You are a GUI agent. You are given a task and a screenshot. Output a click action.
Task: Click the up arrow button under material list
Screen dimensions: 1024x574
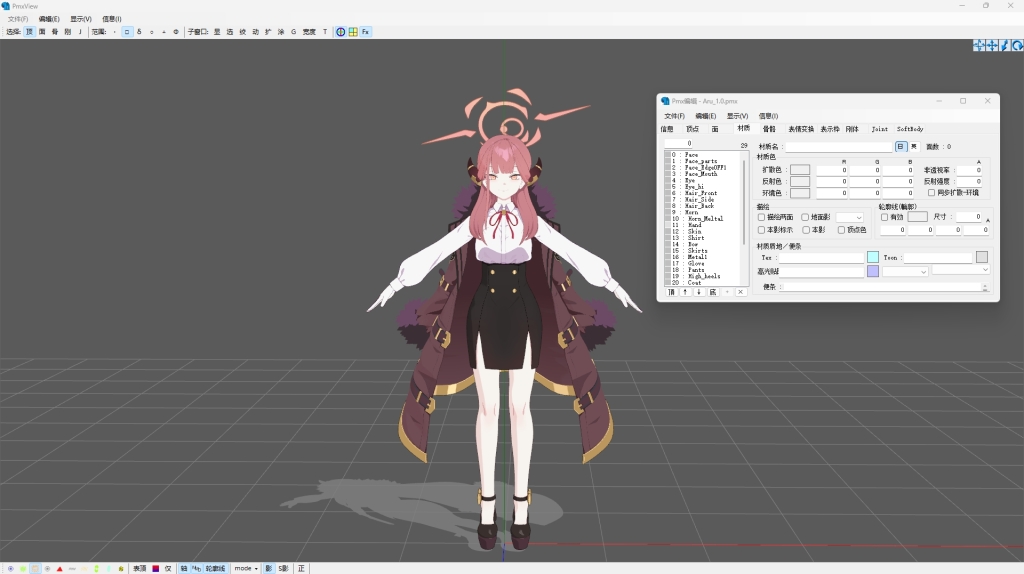click(x=685, y=292)
